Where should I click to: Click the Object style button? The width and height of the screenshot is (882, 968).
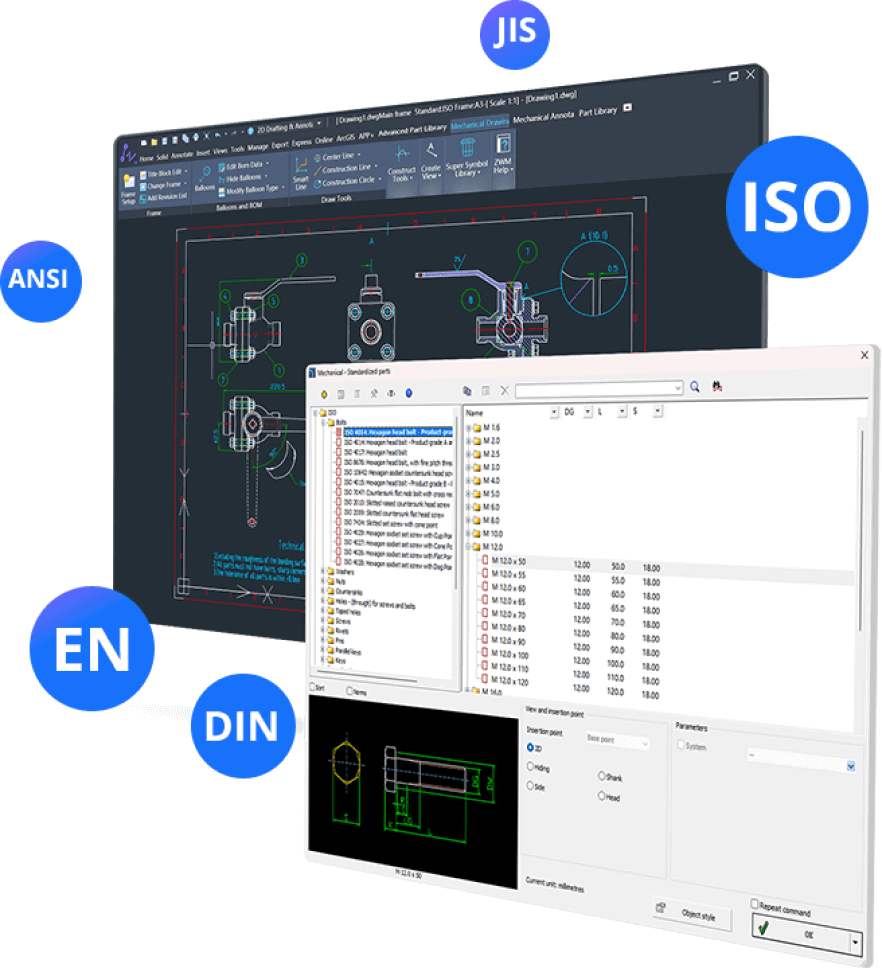pyautogui.click(x=692, y=913)
